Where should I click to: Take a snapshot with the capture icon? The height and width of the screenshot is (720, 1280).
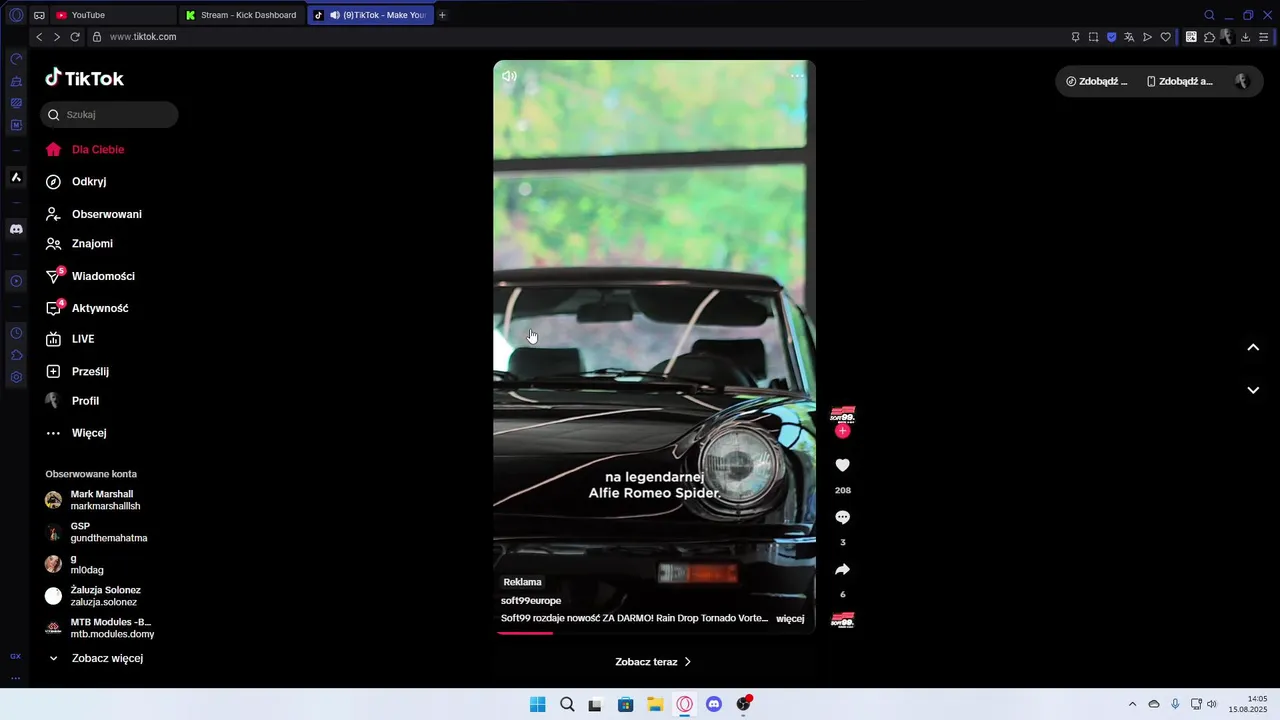pyautogui.click(x=1094, y=37)
